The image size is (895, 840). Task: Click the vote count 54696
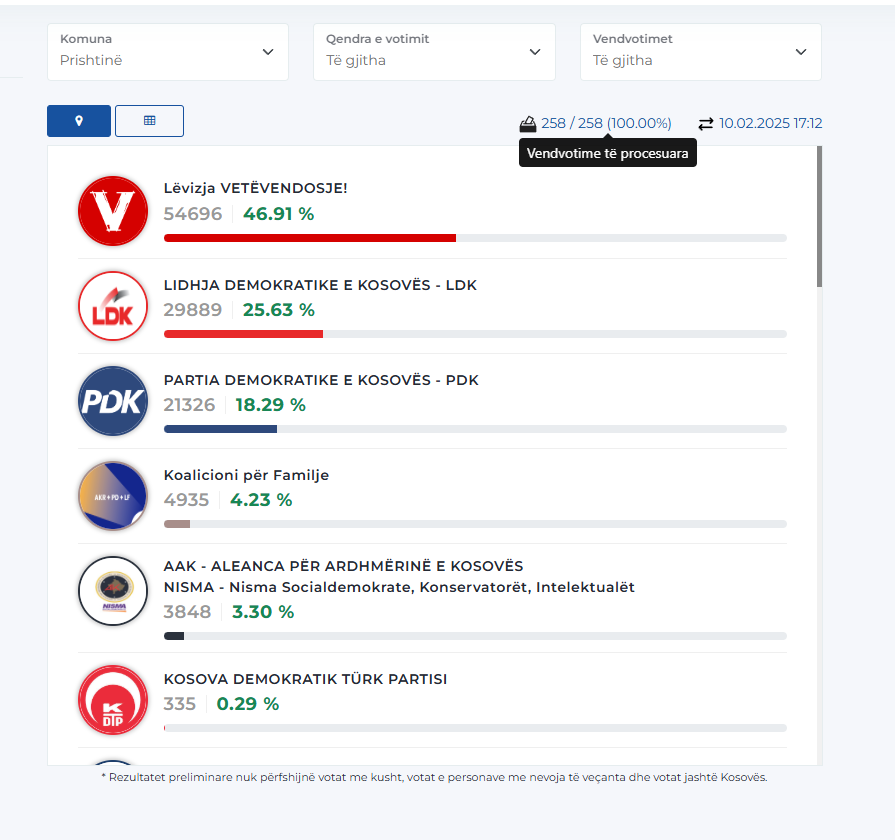192,214
